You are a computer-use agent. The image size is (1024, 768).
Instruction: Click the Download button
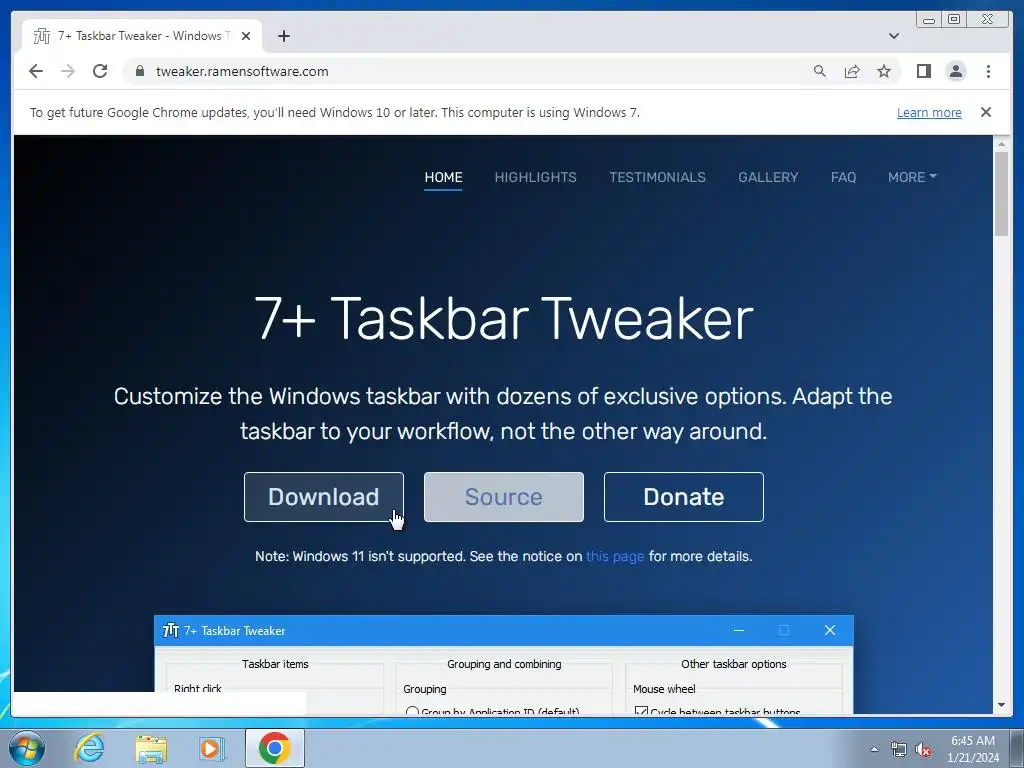click(324, 497)
